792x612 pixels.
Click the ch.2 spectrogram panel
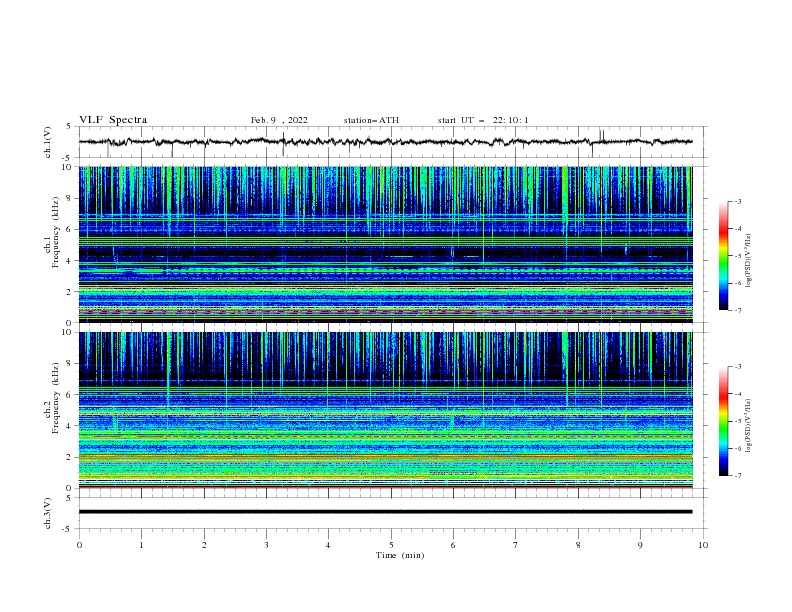385,410
